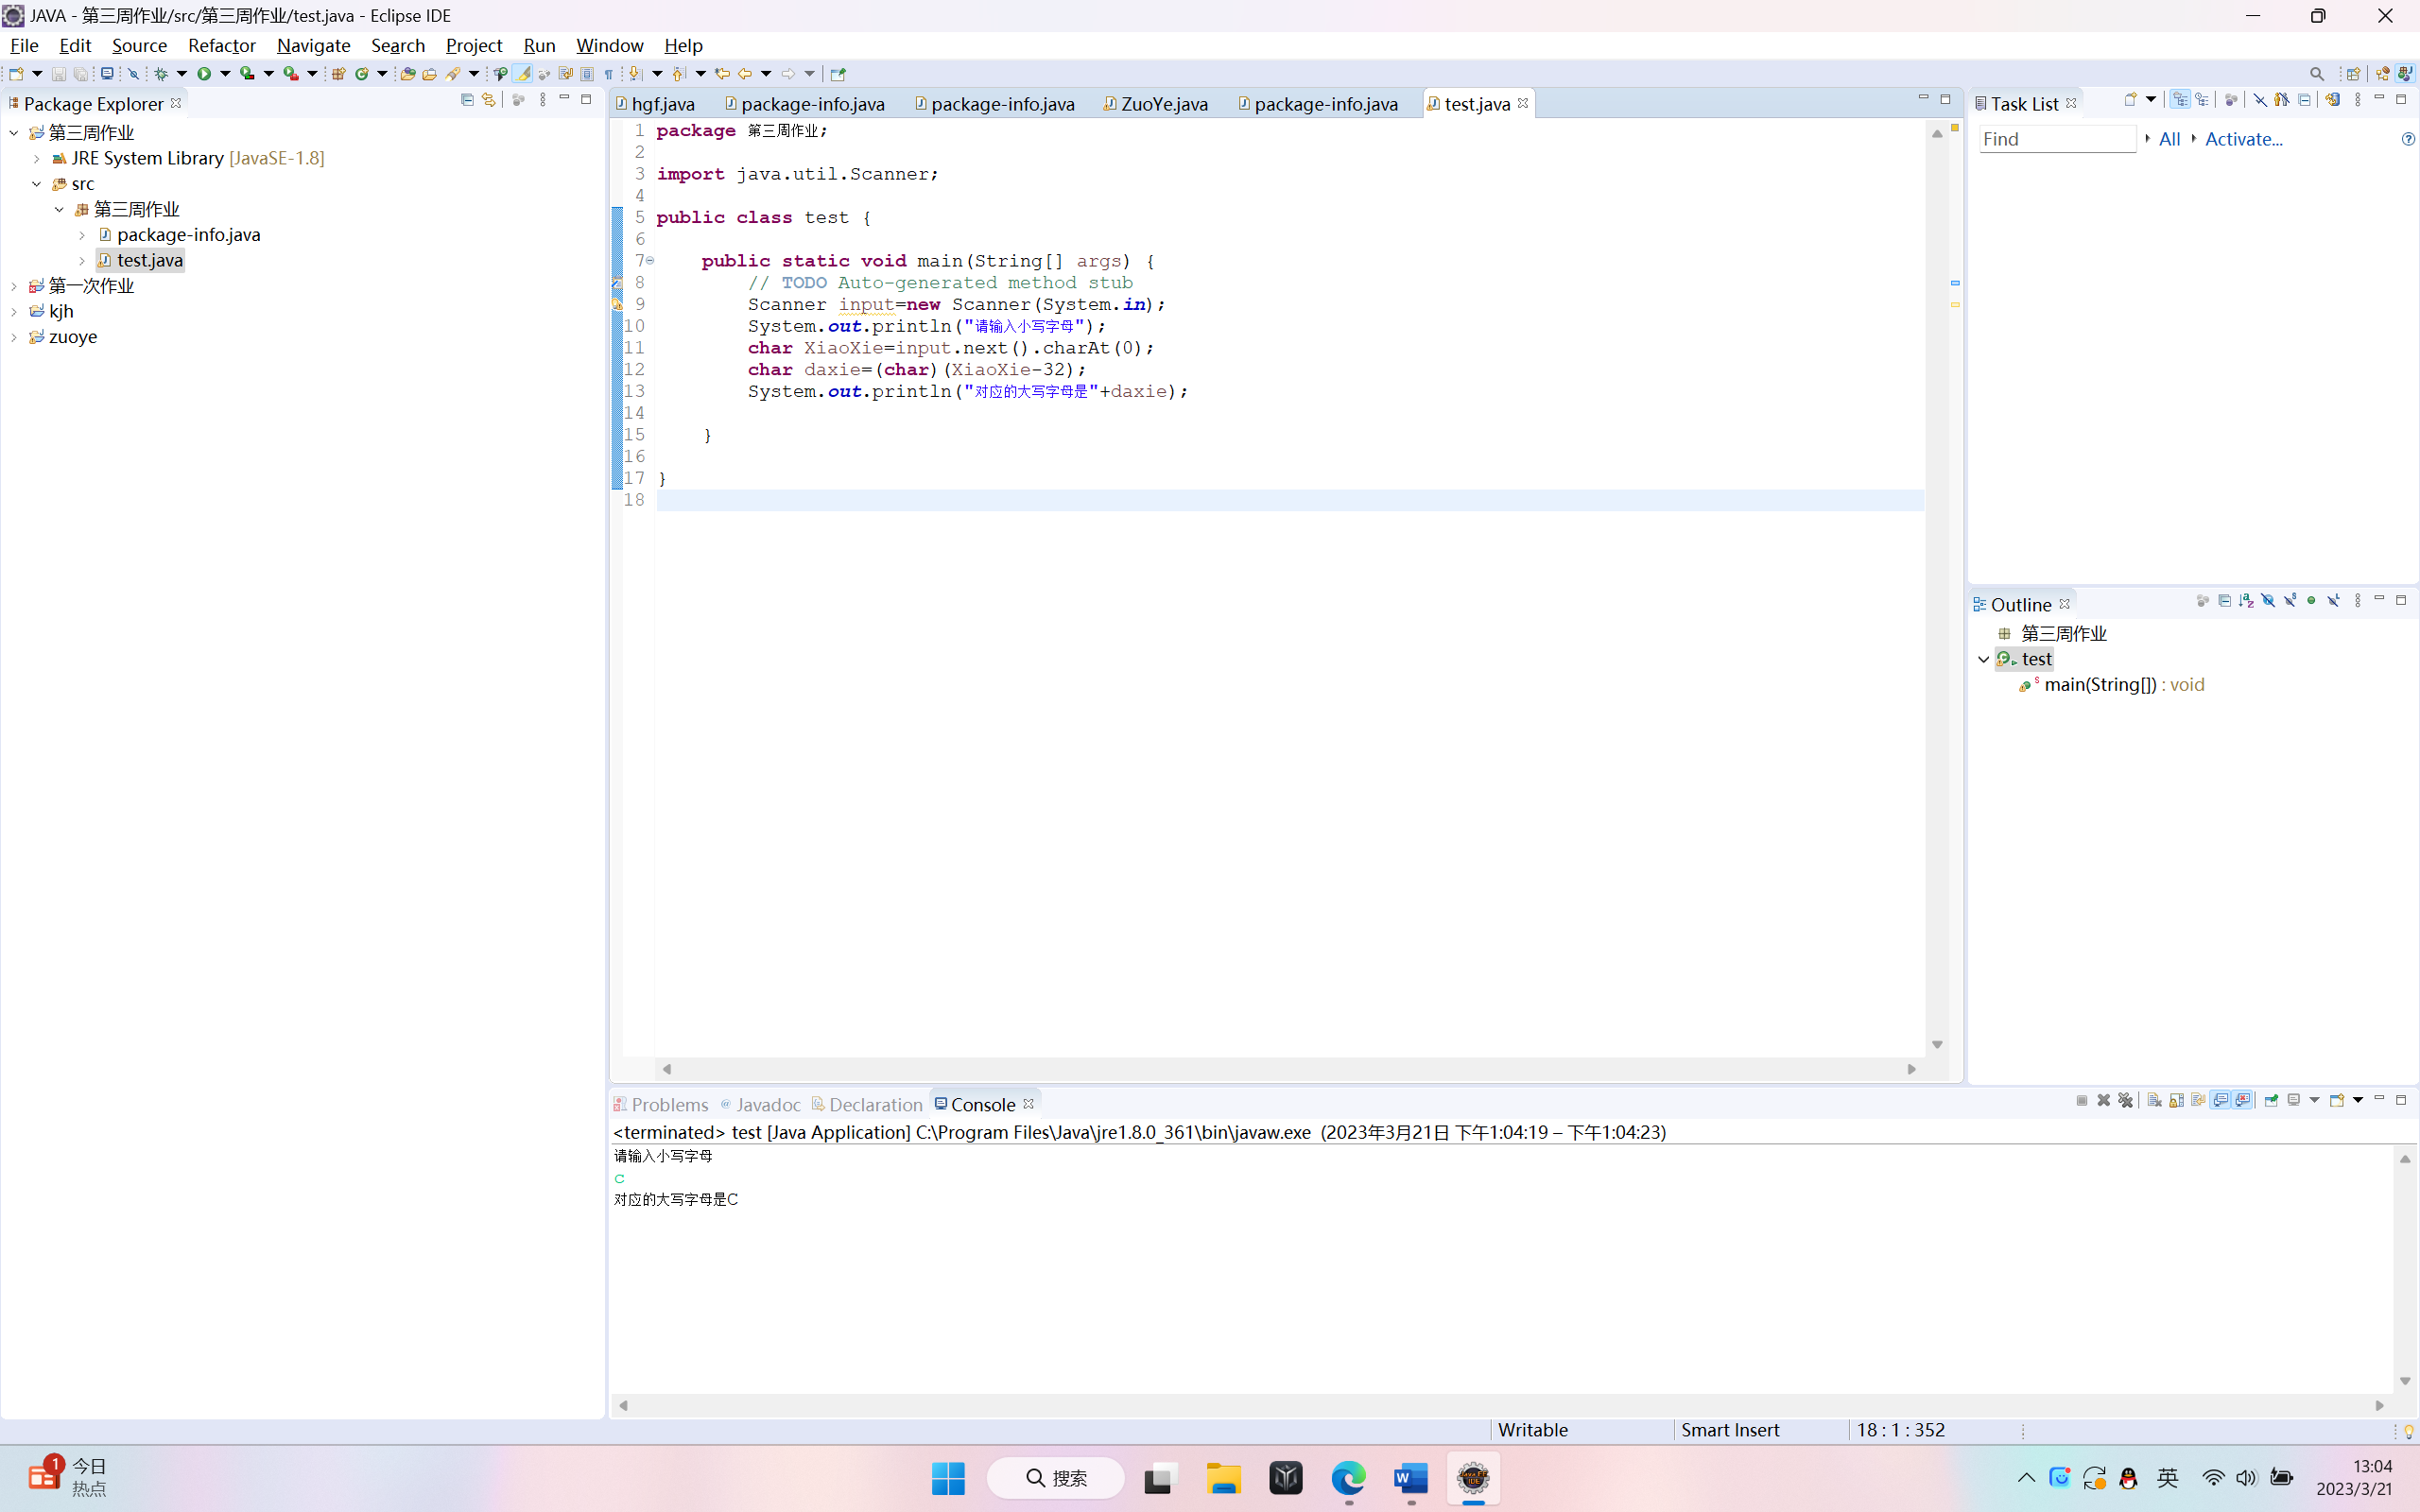Open the Refactor menu

tap(221, 45)
